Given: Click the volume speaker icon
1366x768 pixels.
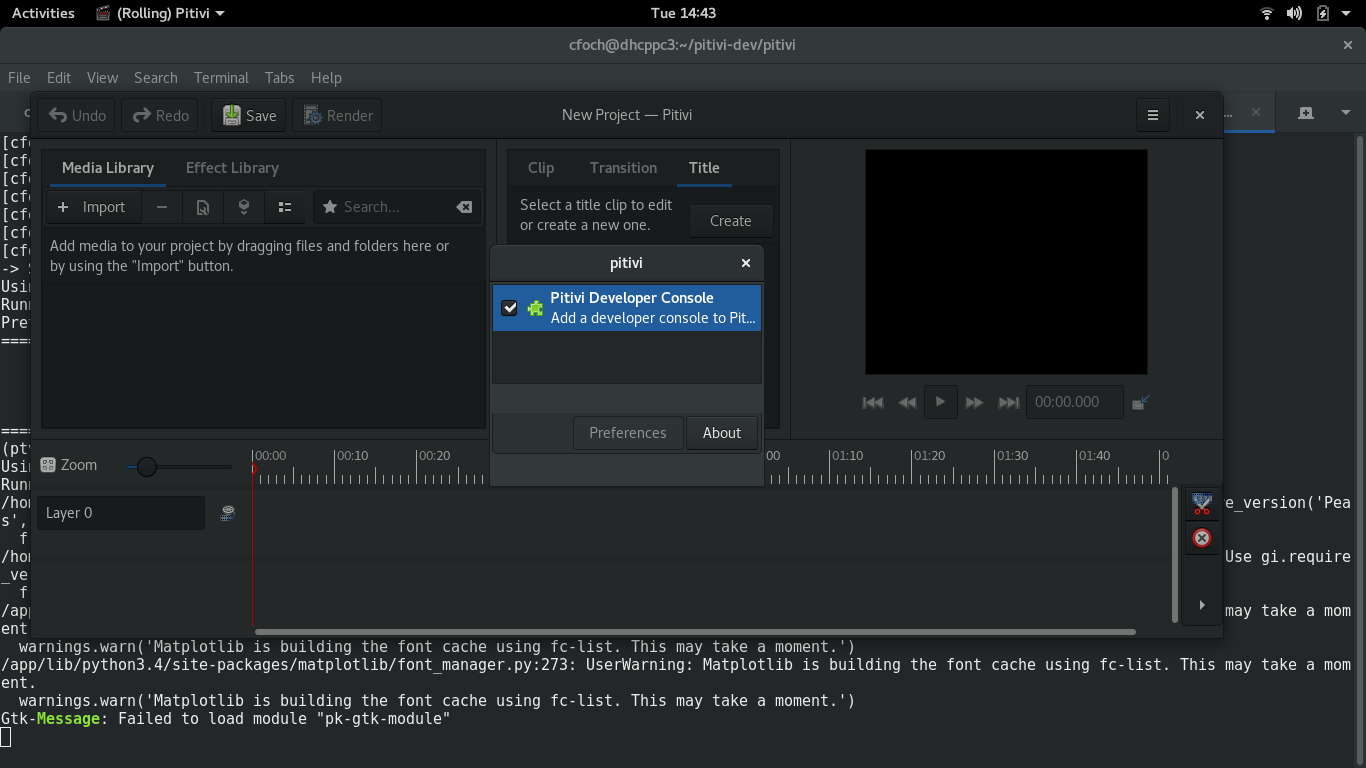Looking at the screenshot, I should 1294,13.
